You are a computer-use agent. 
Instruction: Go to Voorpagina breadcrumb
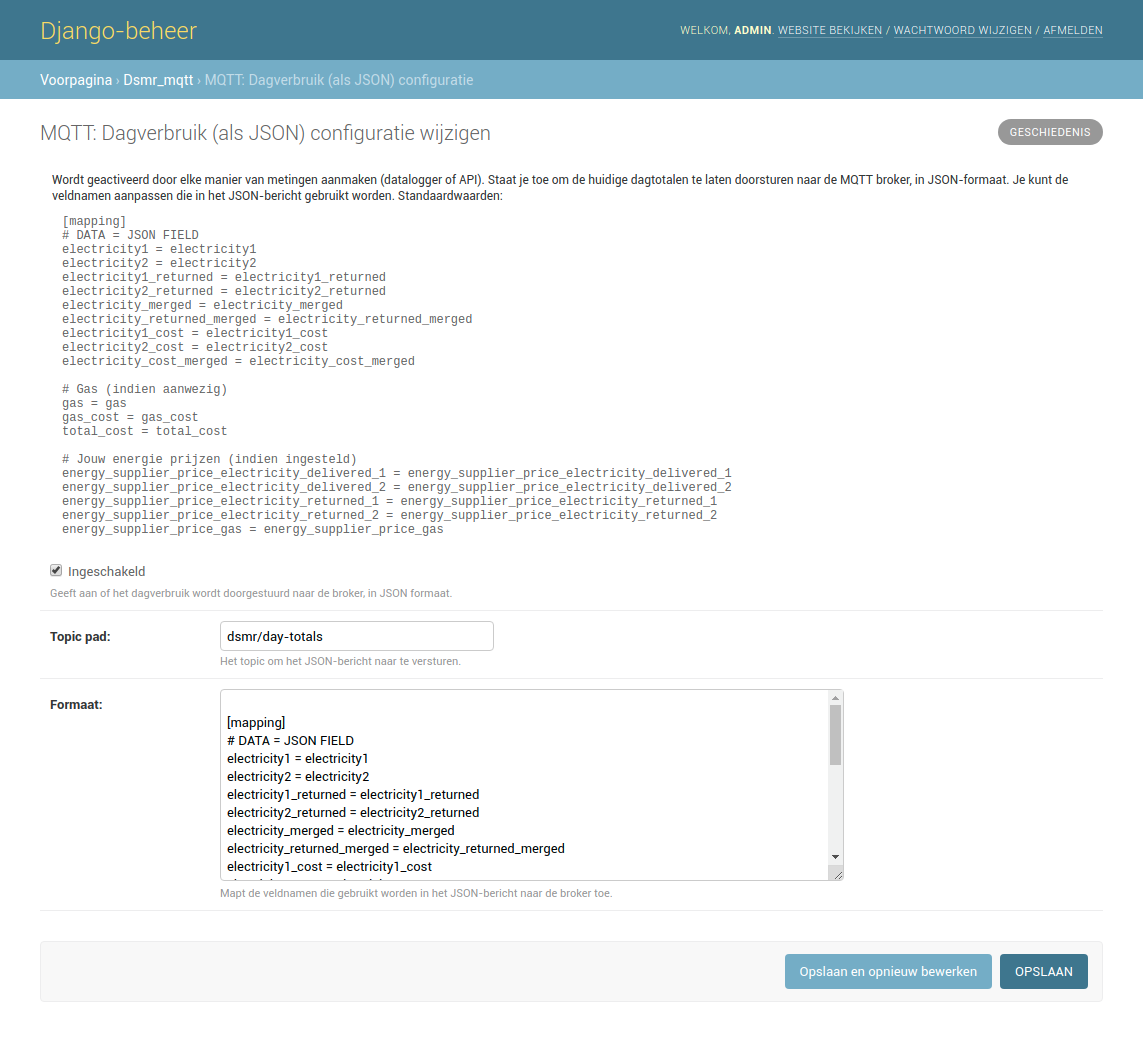76,80
